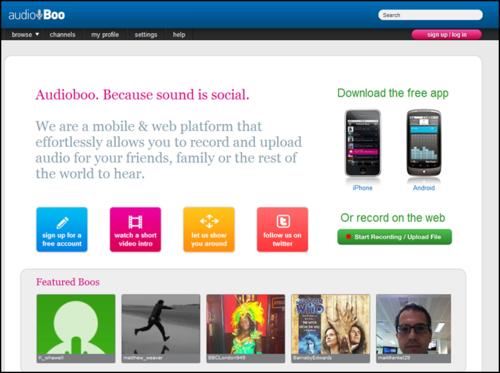Click watch a short video intro tile
500x373 pixels.
click(x=135, y=229)
